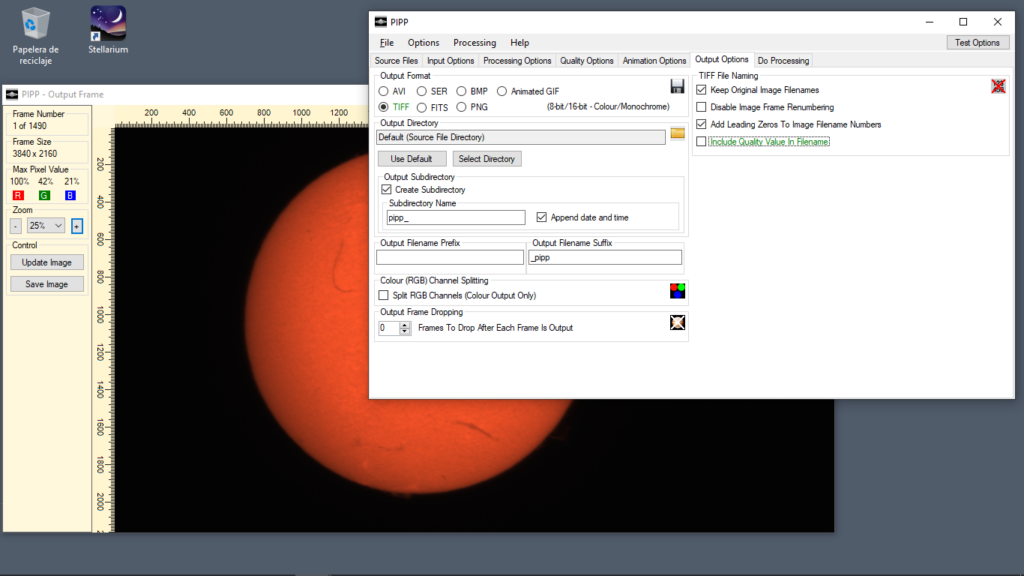Click the Update Image button
Image resolution: width=1024 pixels, height=576 pixels.
[46, 263]
